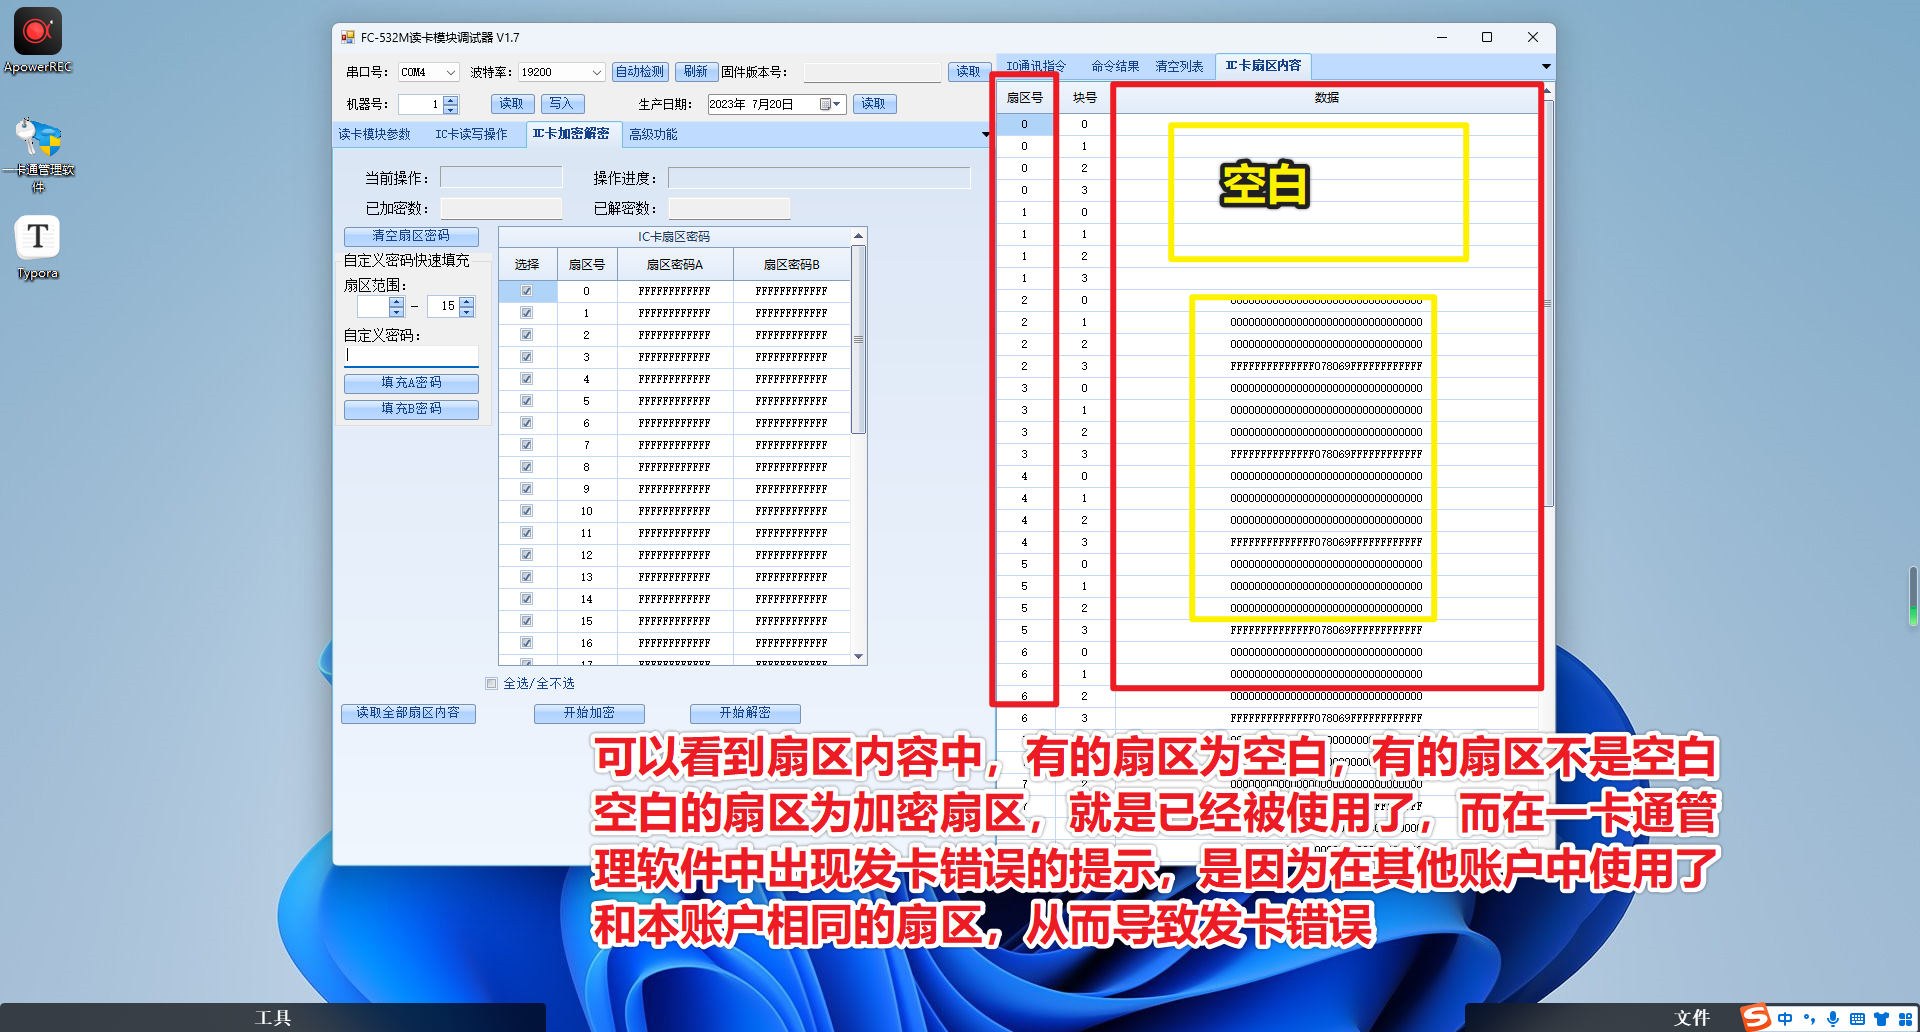Switch to the IC卡读写操作 tab

(x=471, y=134)
